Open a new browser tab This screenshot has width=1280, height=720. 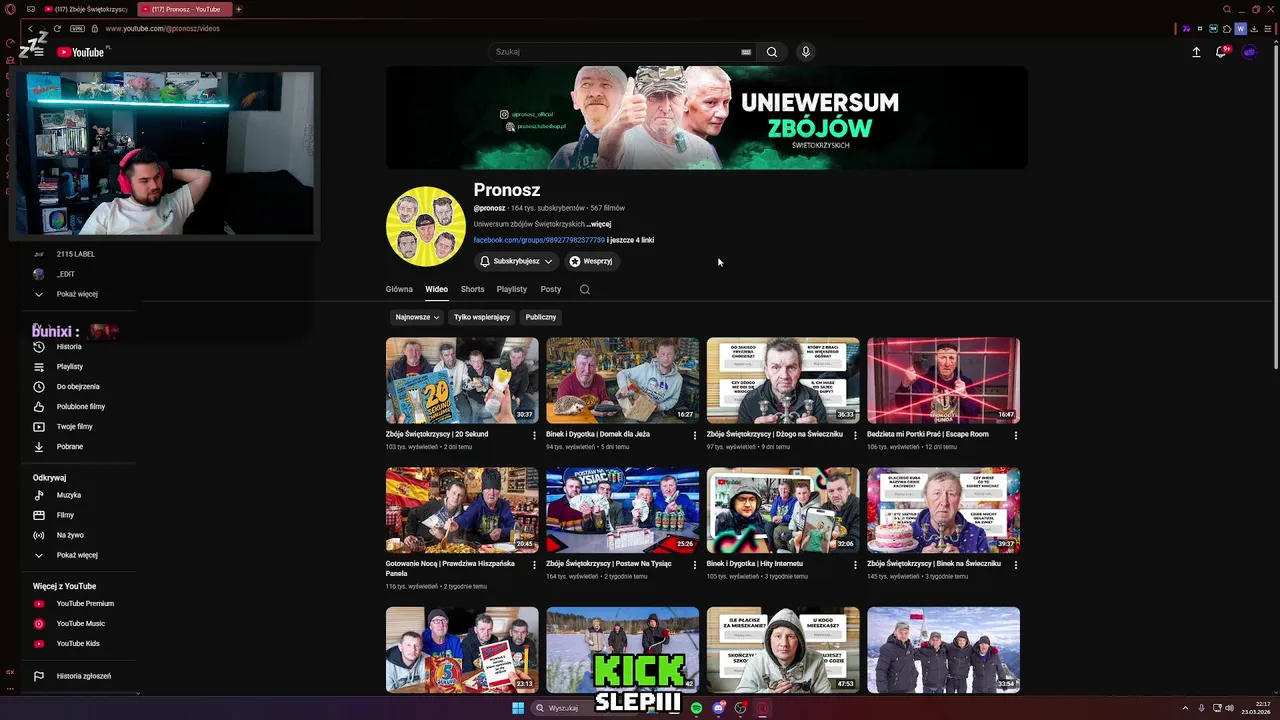coord(238,9)
